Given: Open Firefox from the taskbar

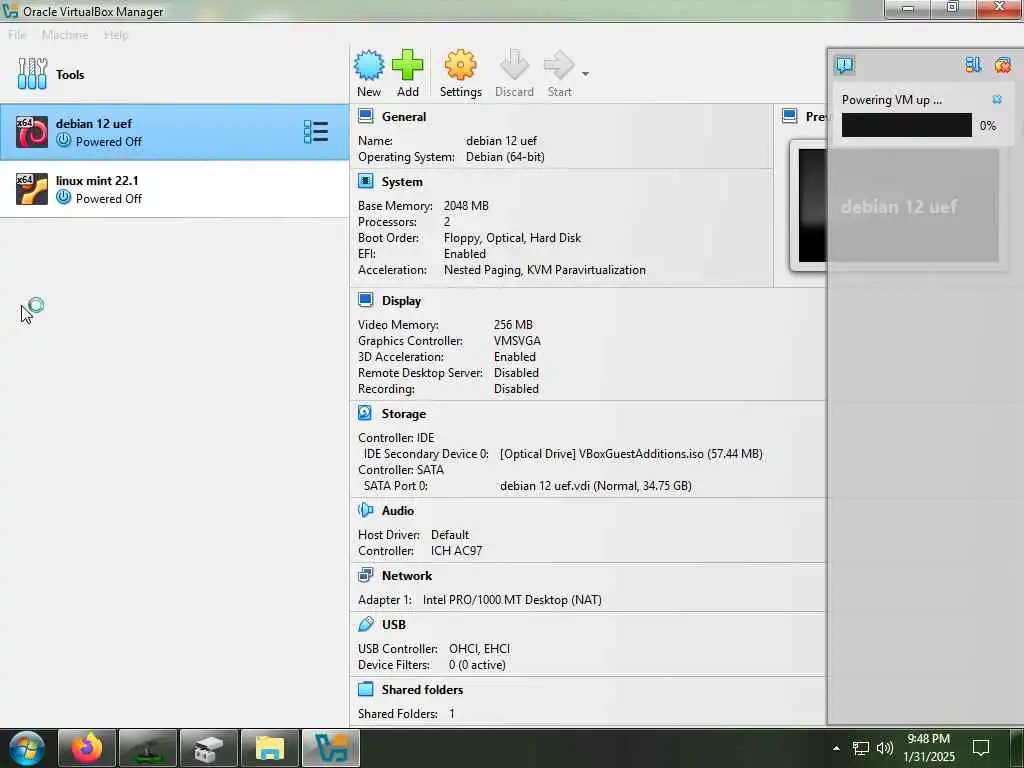Looking at the screenshot, I should 87,748.
